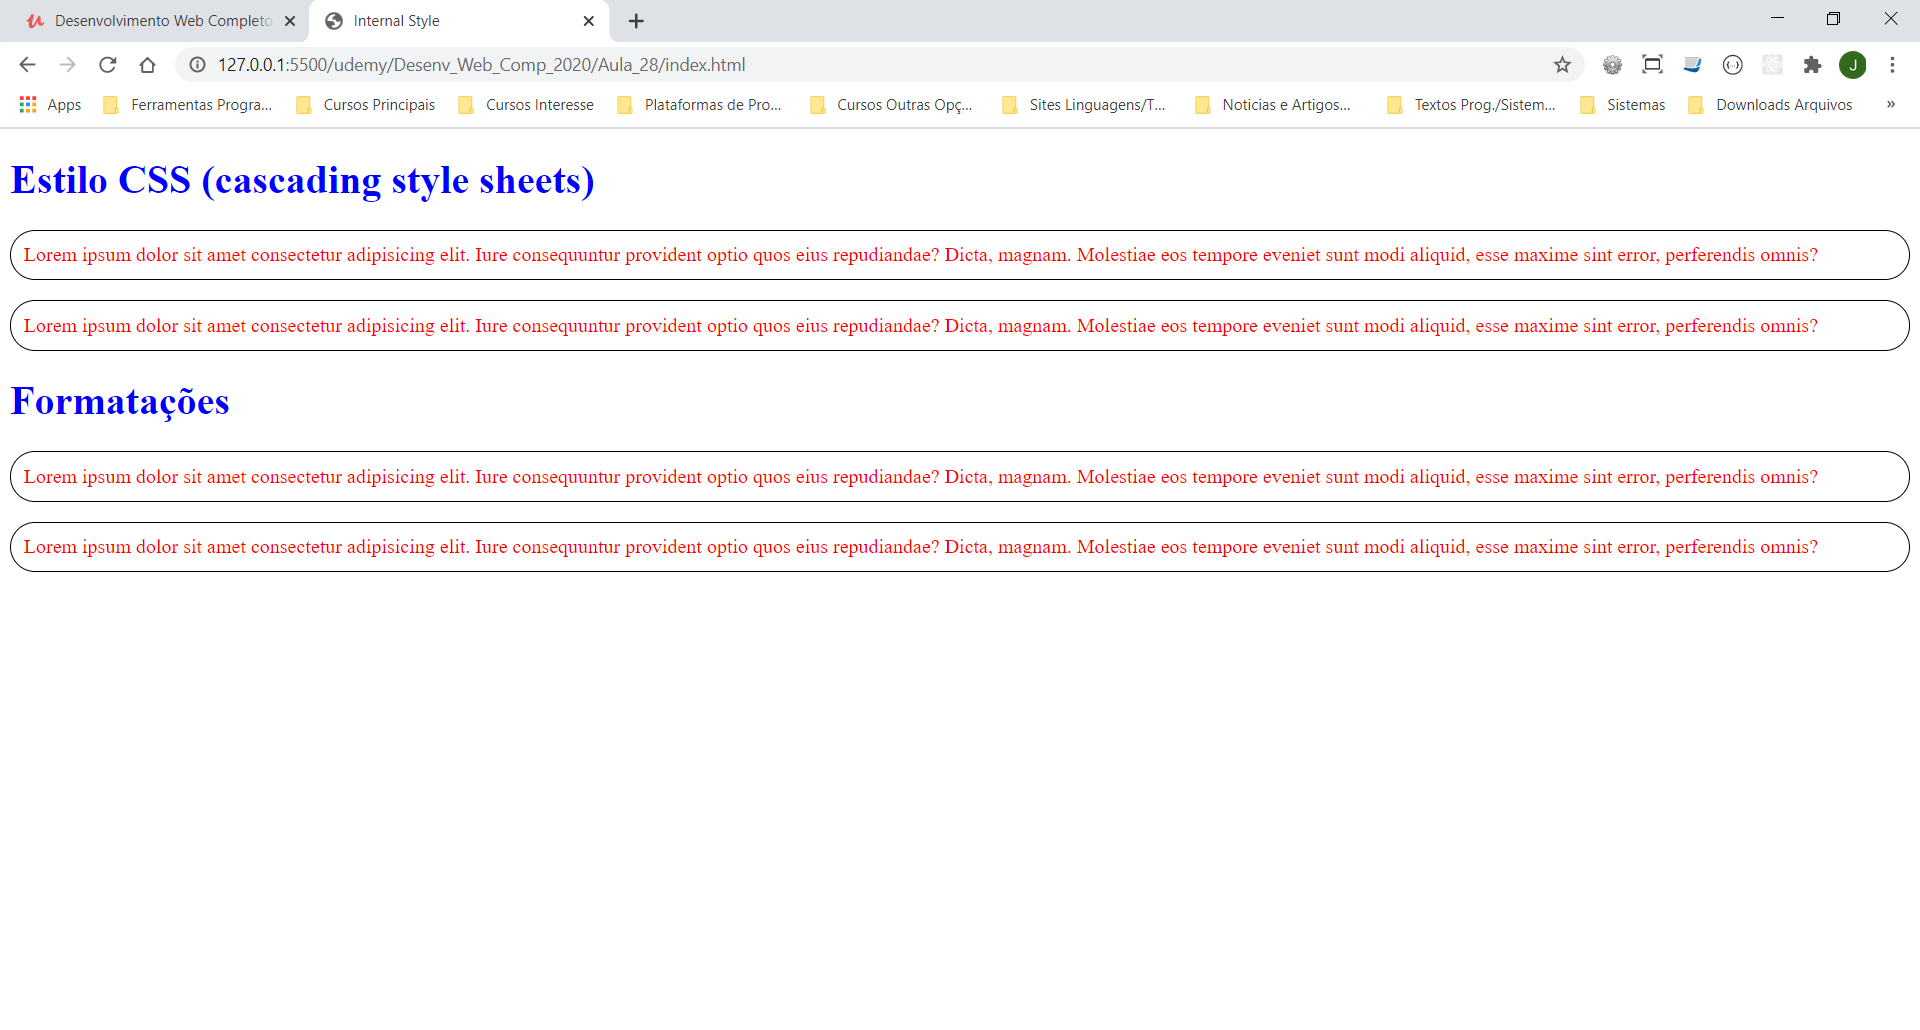Minimize the Chrome window

click(x=1777, y=19)
